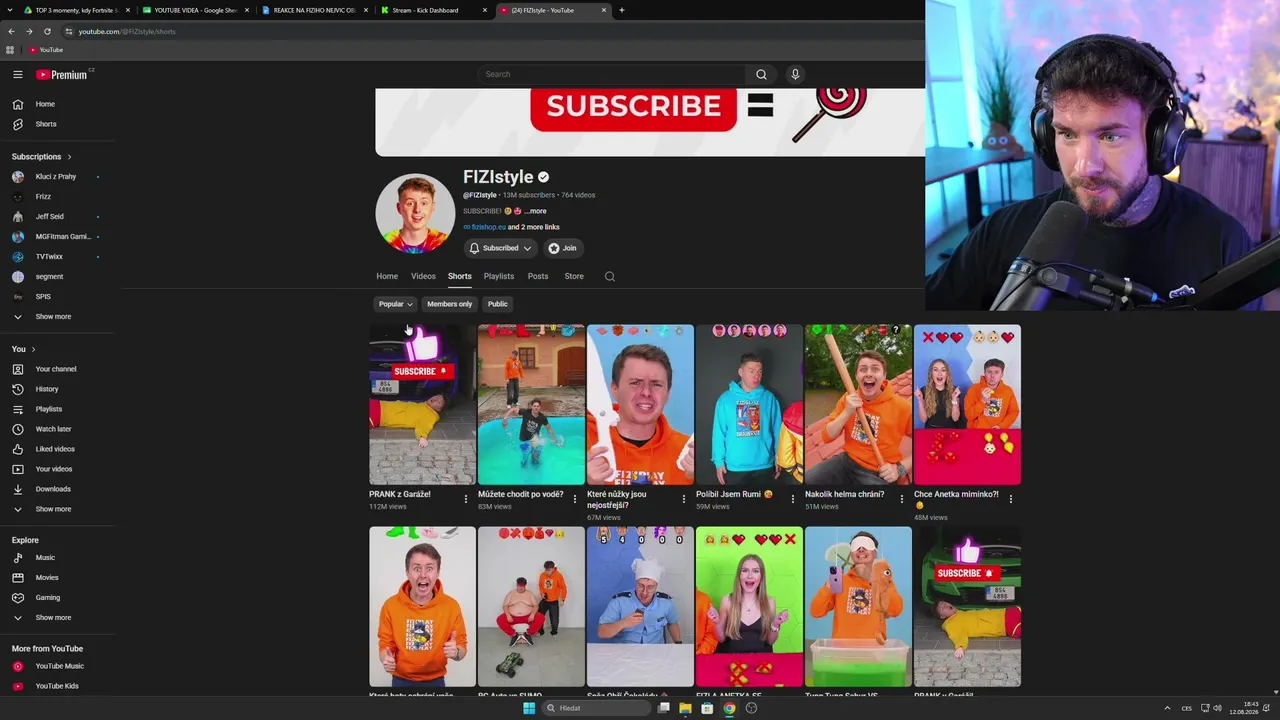Expand the channel description with ...more
The height and width of the screenshot is (720, 1280).
535,211
